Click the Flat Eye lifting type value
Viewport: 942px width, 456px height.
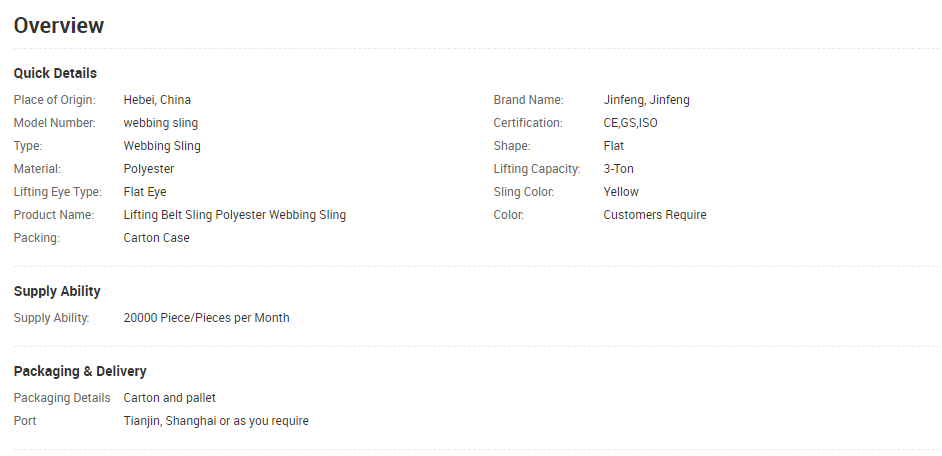145,192
